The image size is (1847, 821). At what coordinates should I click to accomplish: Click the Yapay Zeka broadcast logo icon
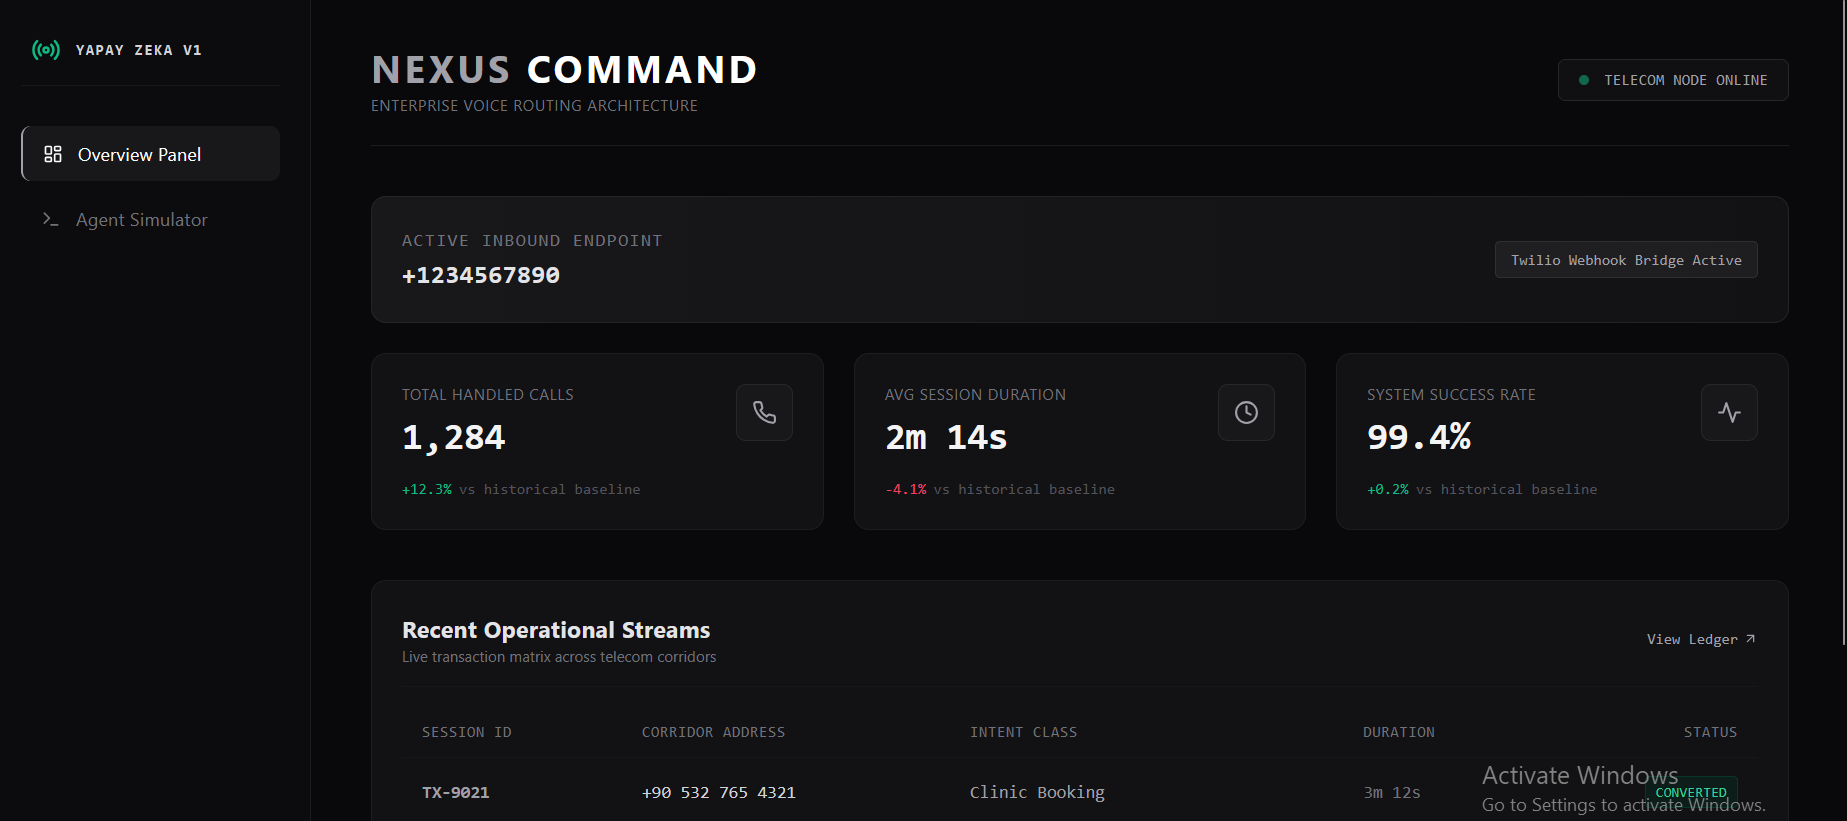point(46,50)
